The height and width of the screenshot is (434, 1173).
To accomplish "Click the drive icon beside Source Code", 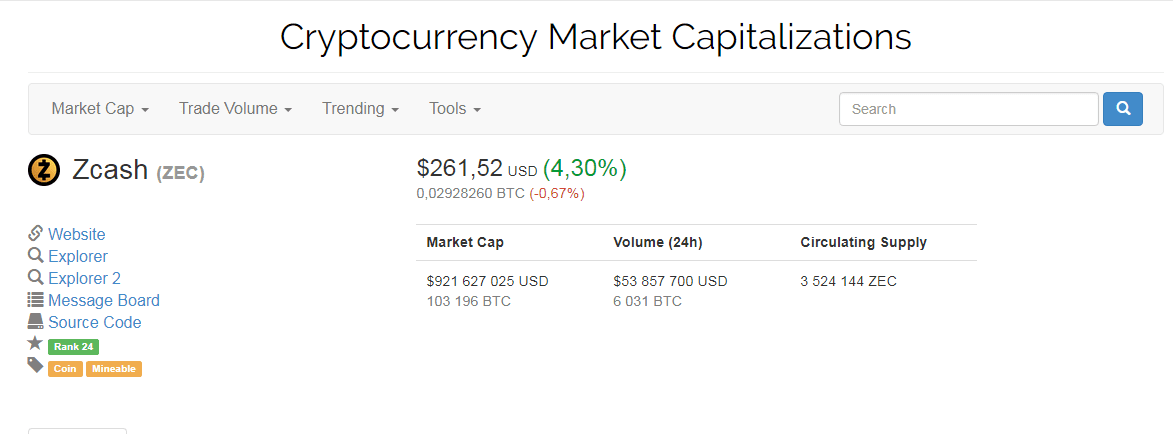I will pos(36,322).
